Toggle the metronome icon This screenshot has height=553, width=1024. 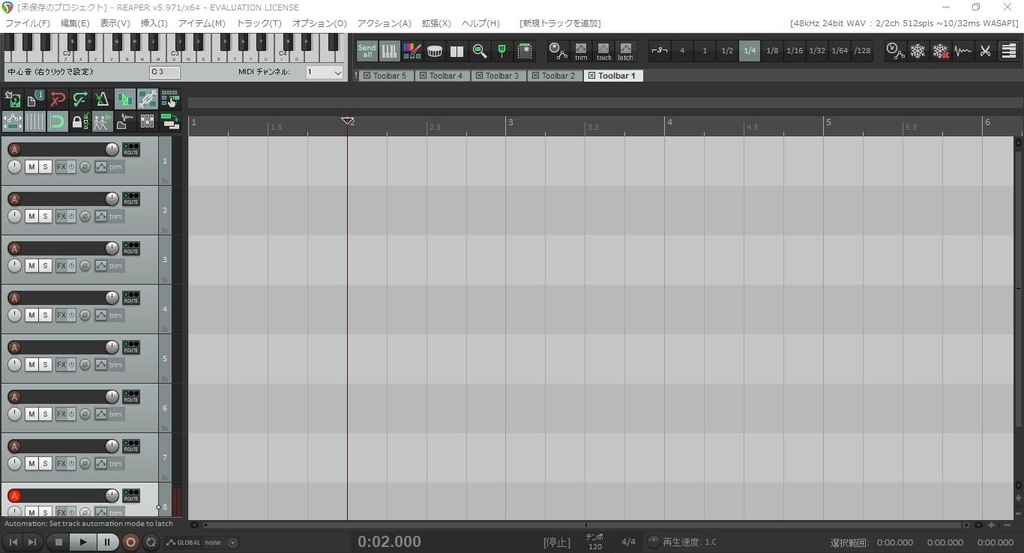(x=103, y=99)
